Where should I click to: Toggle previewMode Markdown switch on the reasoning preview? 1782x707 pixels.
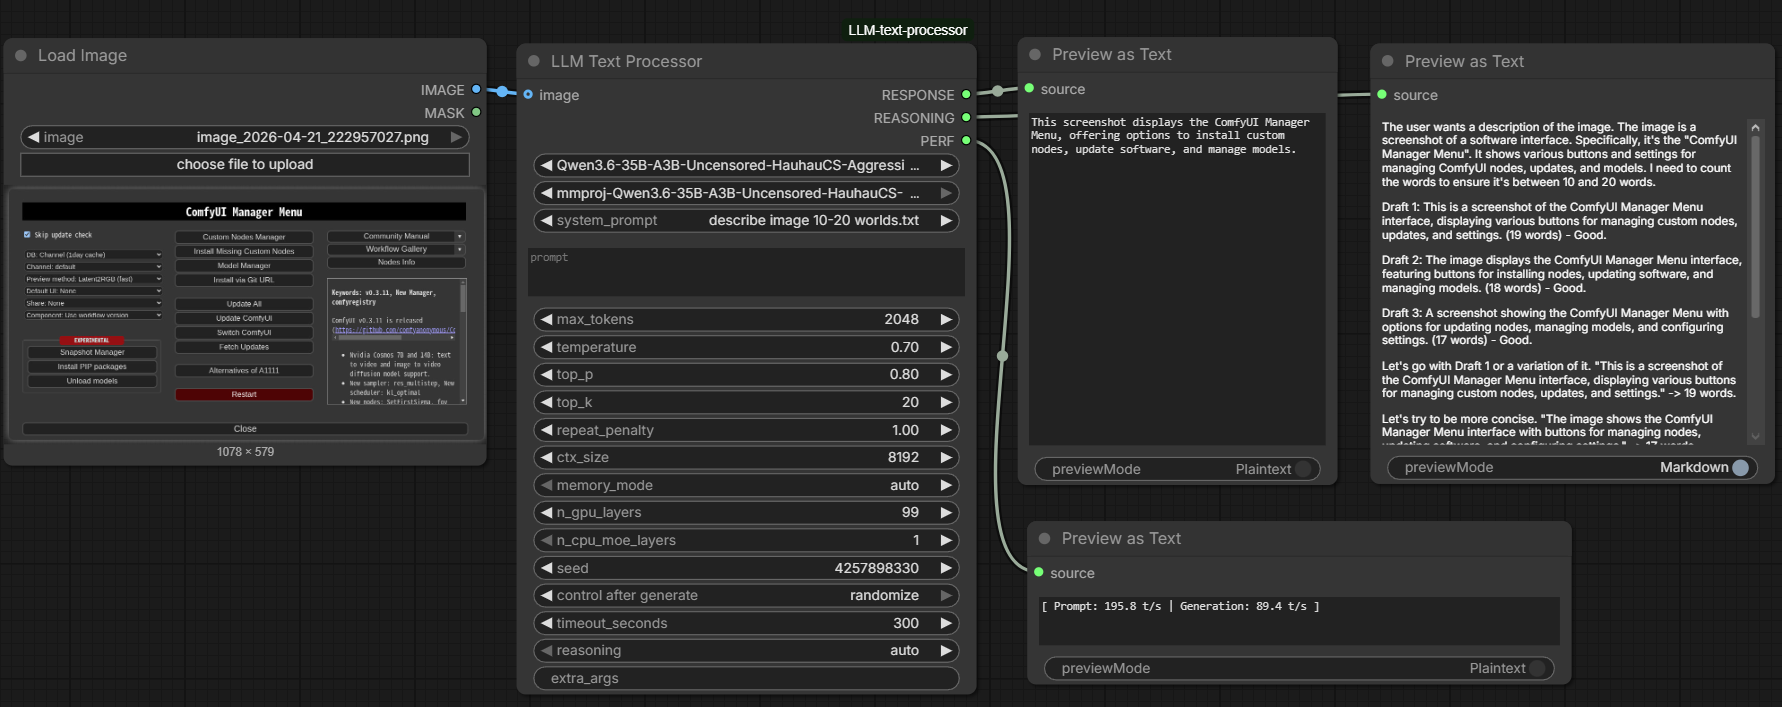(1741, 468)
